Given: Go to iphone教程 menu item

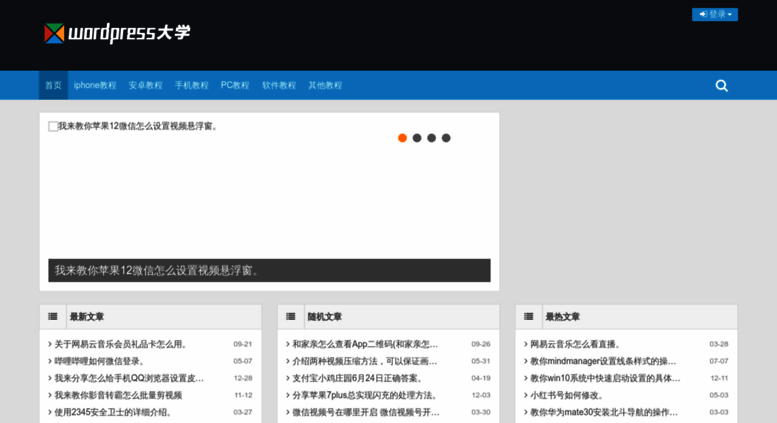Looking at the screenshot, I should (95, 85).
